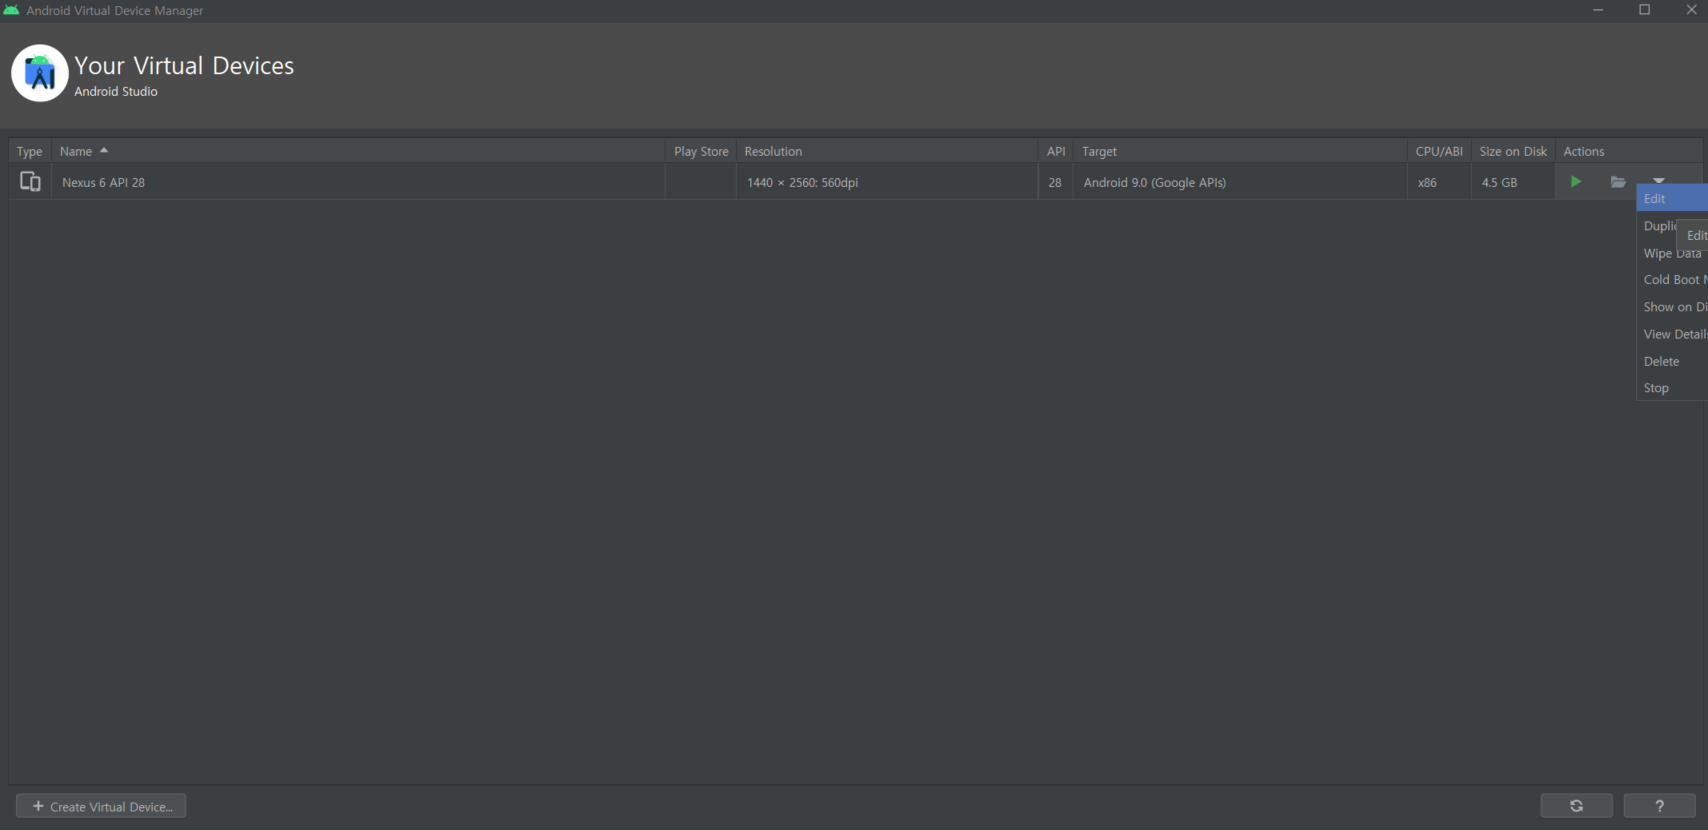Choose Duplicate from the actions menu
The image size is (1708, 830).
[x=1658, y=226]
